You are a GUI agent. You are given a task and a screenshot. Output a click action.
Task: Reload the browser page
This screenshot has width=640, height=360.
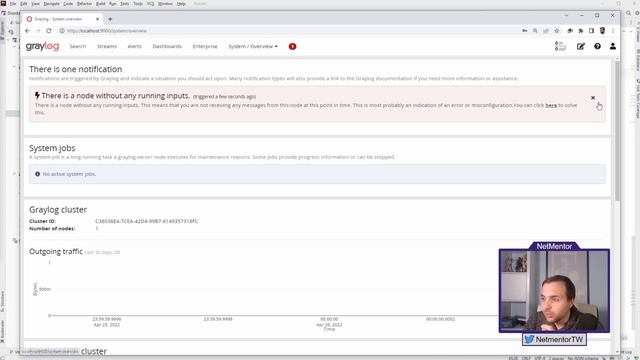click(49, 31)
